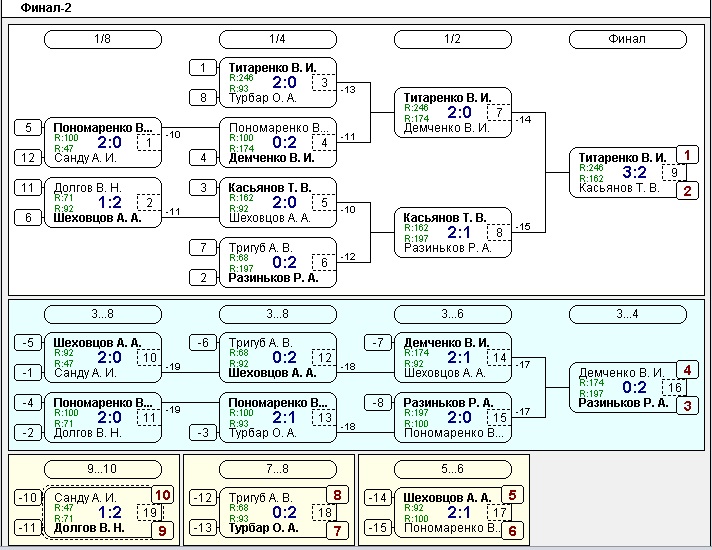Click place badge 5 beside Шеховцов
This screenshot has width=712, height=550.
click(x=512, y=495)
